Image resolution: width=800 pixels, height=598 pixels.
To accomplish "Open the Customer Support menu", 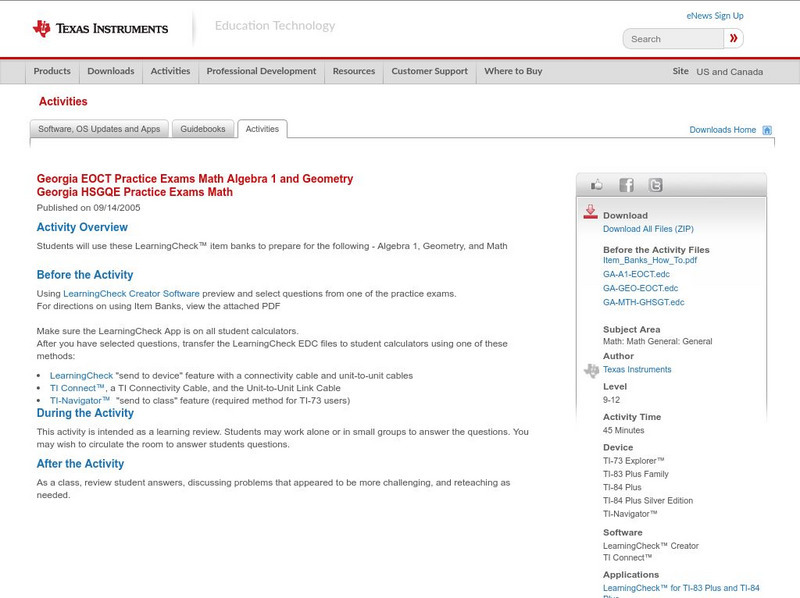I will click(x=428, y=71).
